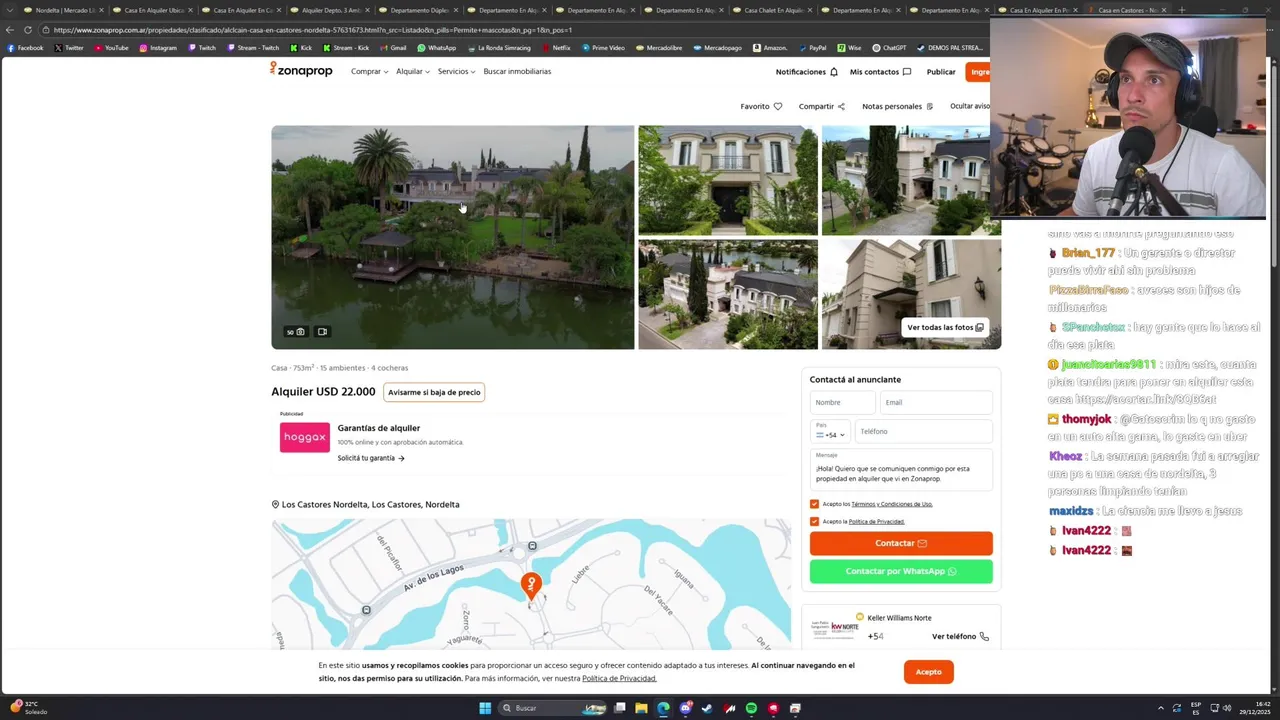Screen dimensions: 1280x720
Task: Switch to the Departamento Dúplex tab
Action: pyautogui.click(x=418, y=10)
